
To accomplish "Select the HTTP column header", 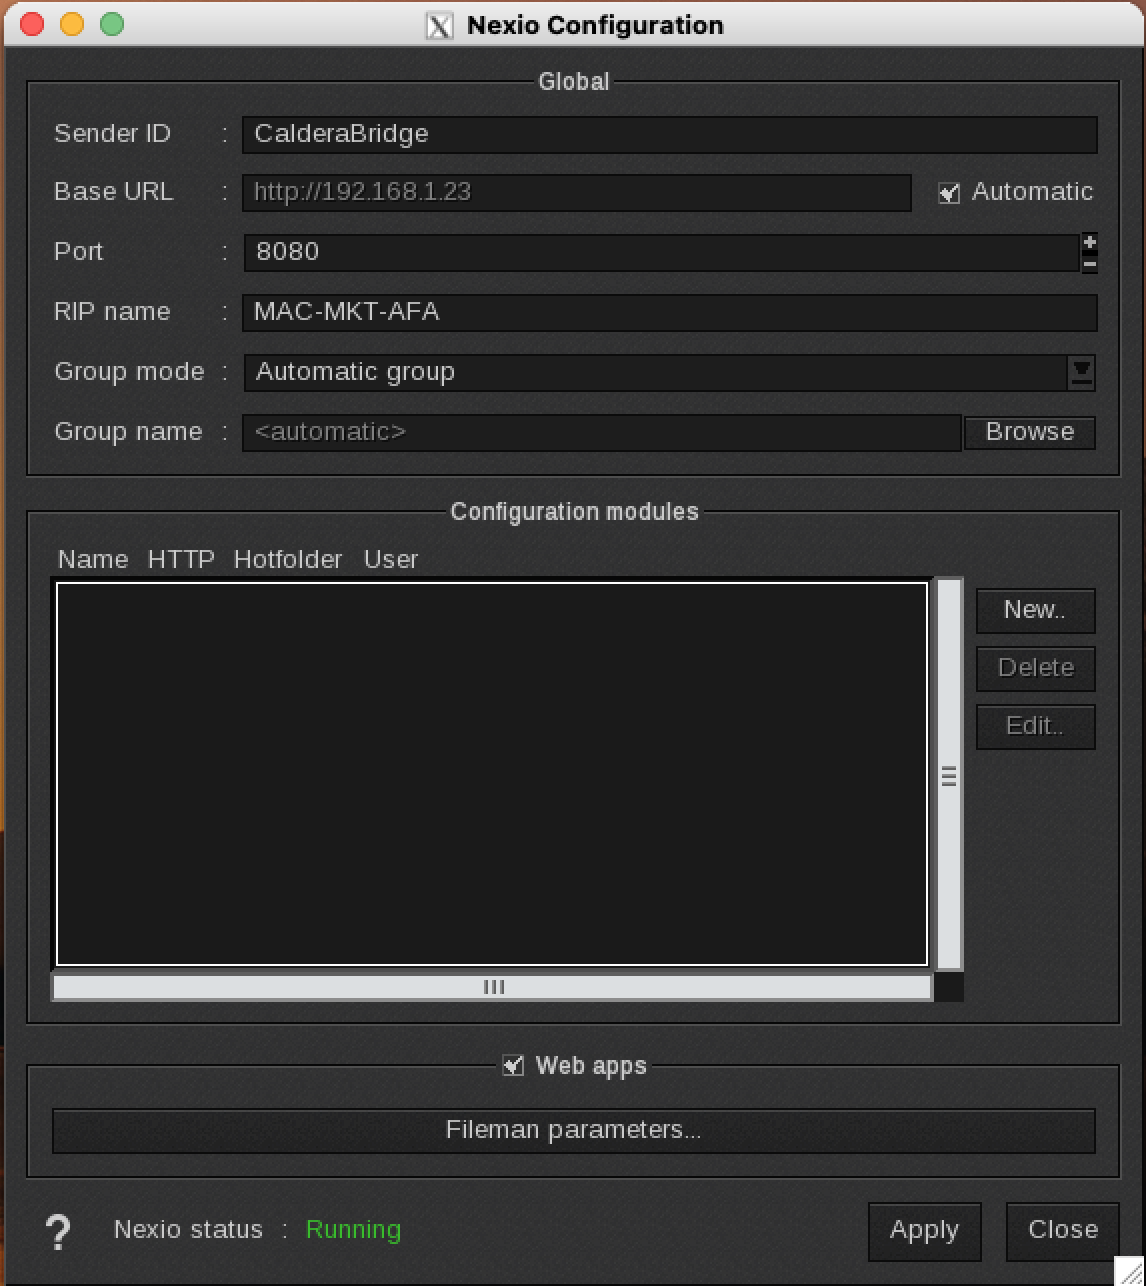I will coord(181,560).
